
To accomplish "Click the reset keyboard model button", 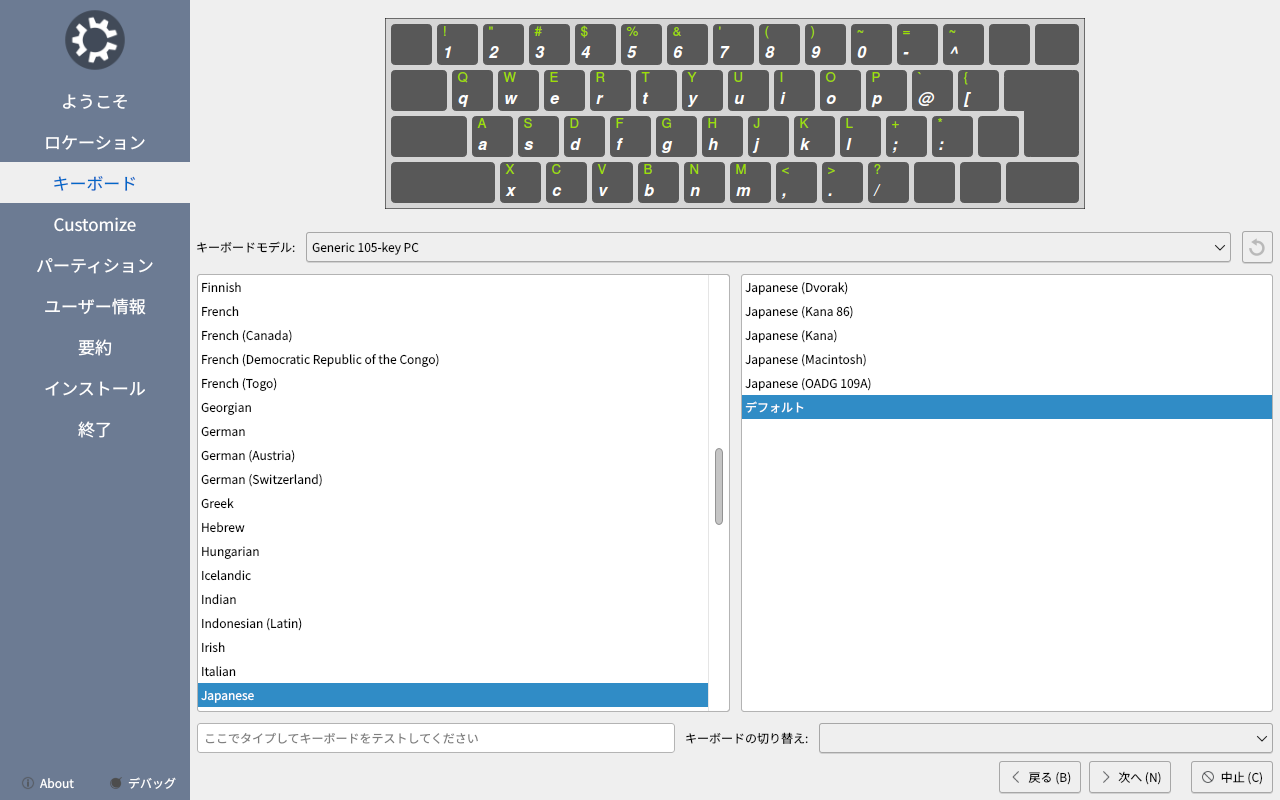I will click(x=1257, y=247).
